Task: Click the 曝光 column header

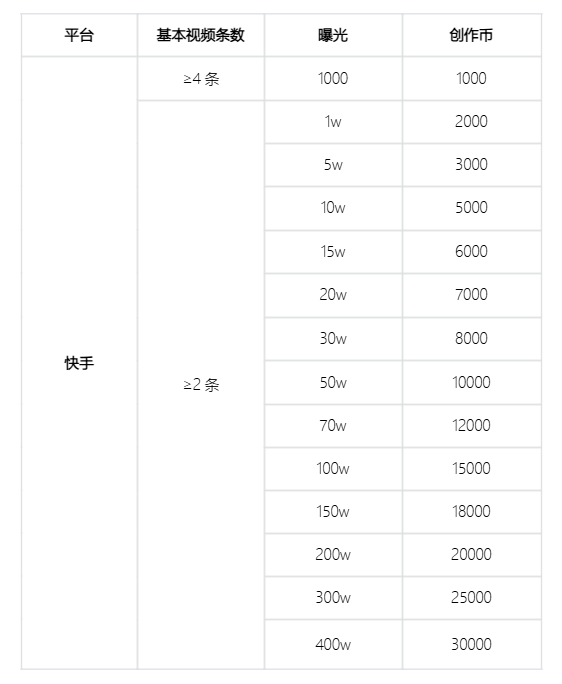Action: 333,35
